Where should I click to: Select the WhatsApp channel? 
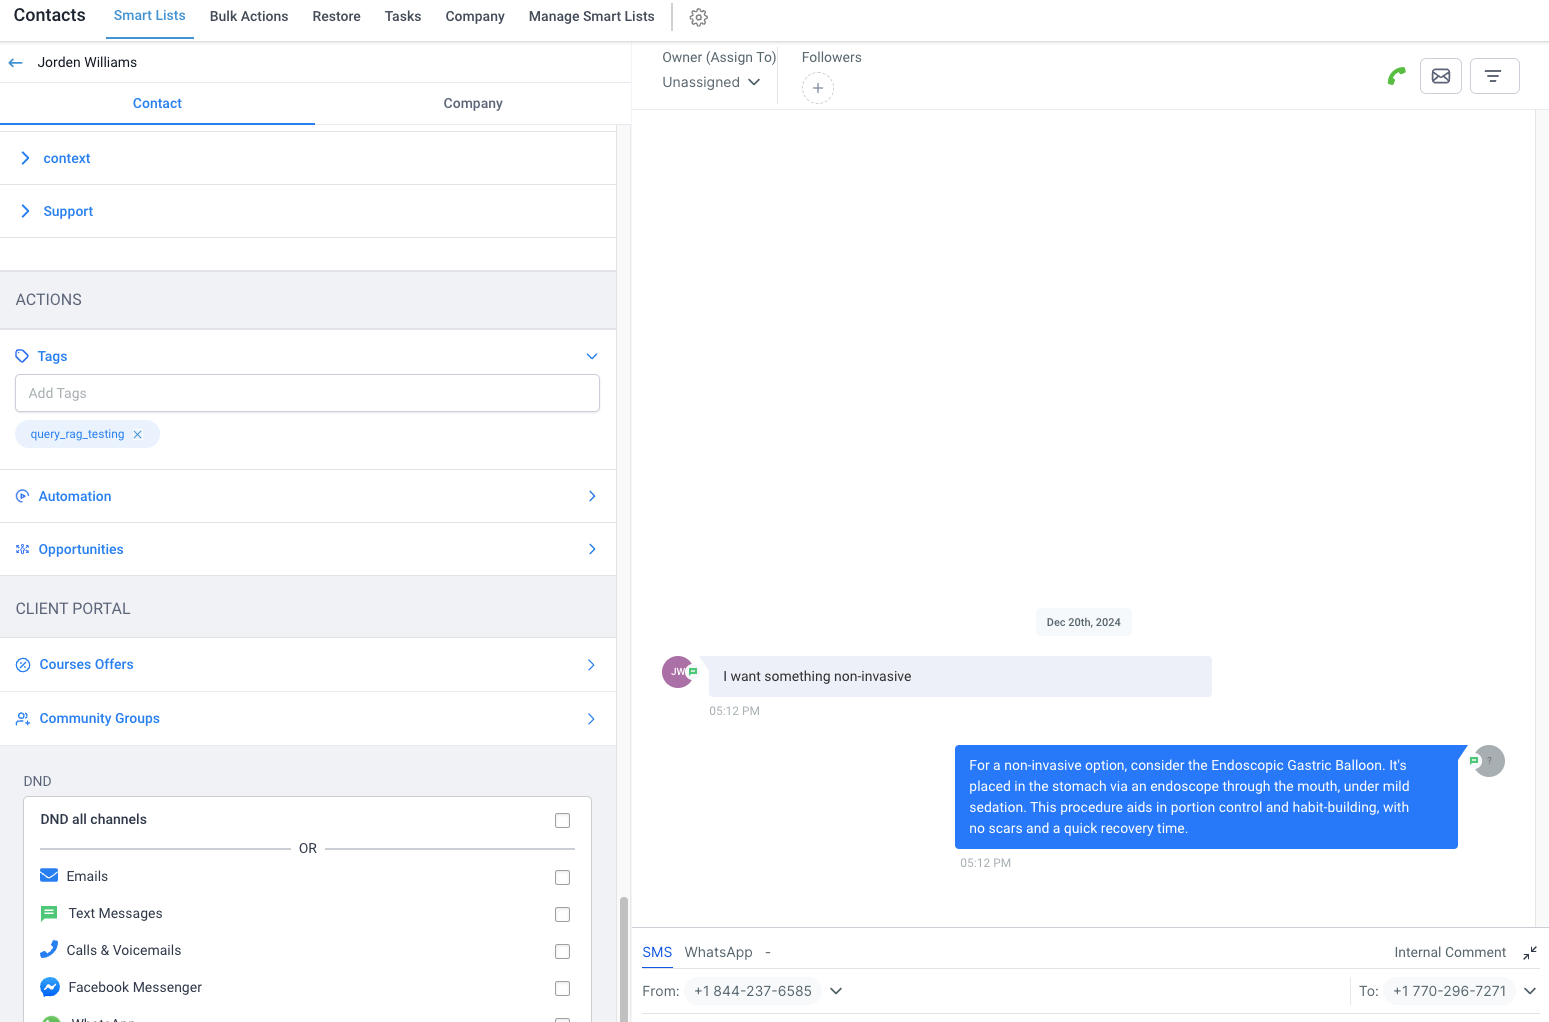pos(718,952)
